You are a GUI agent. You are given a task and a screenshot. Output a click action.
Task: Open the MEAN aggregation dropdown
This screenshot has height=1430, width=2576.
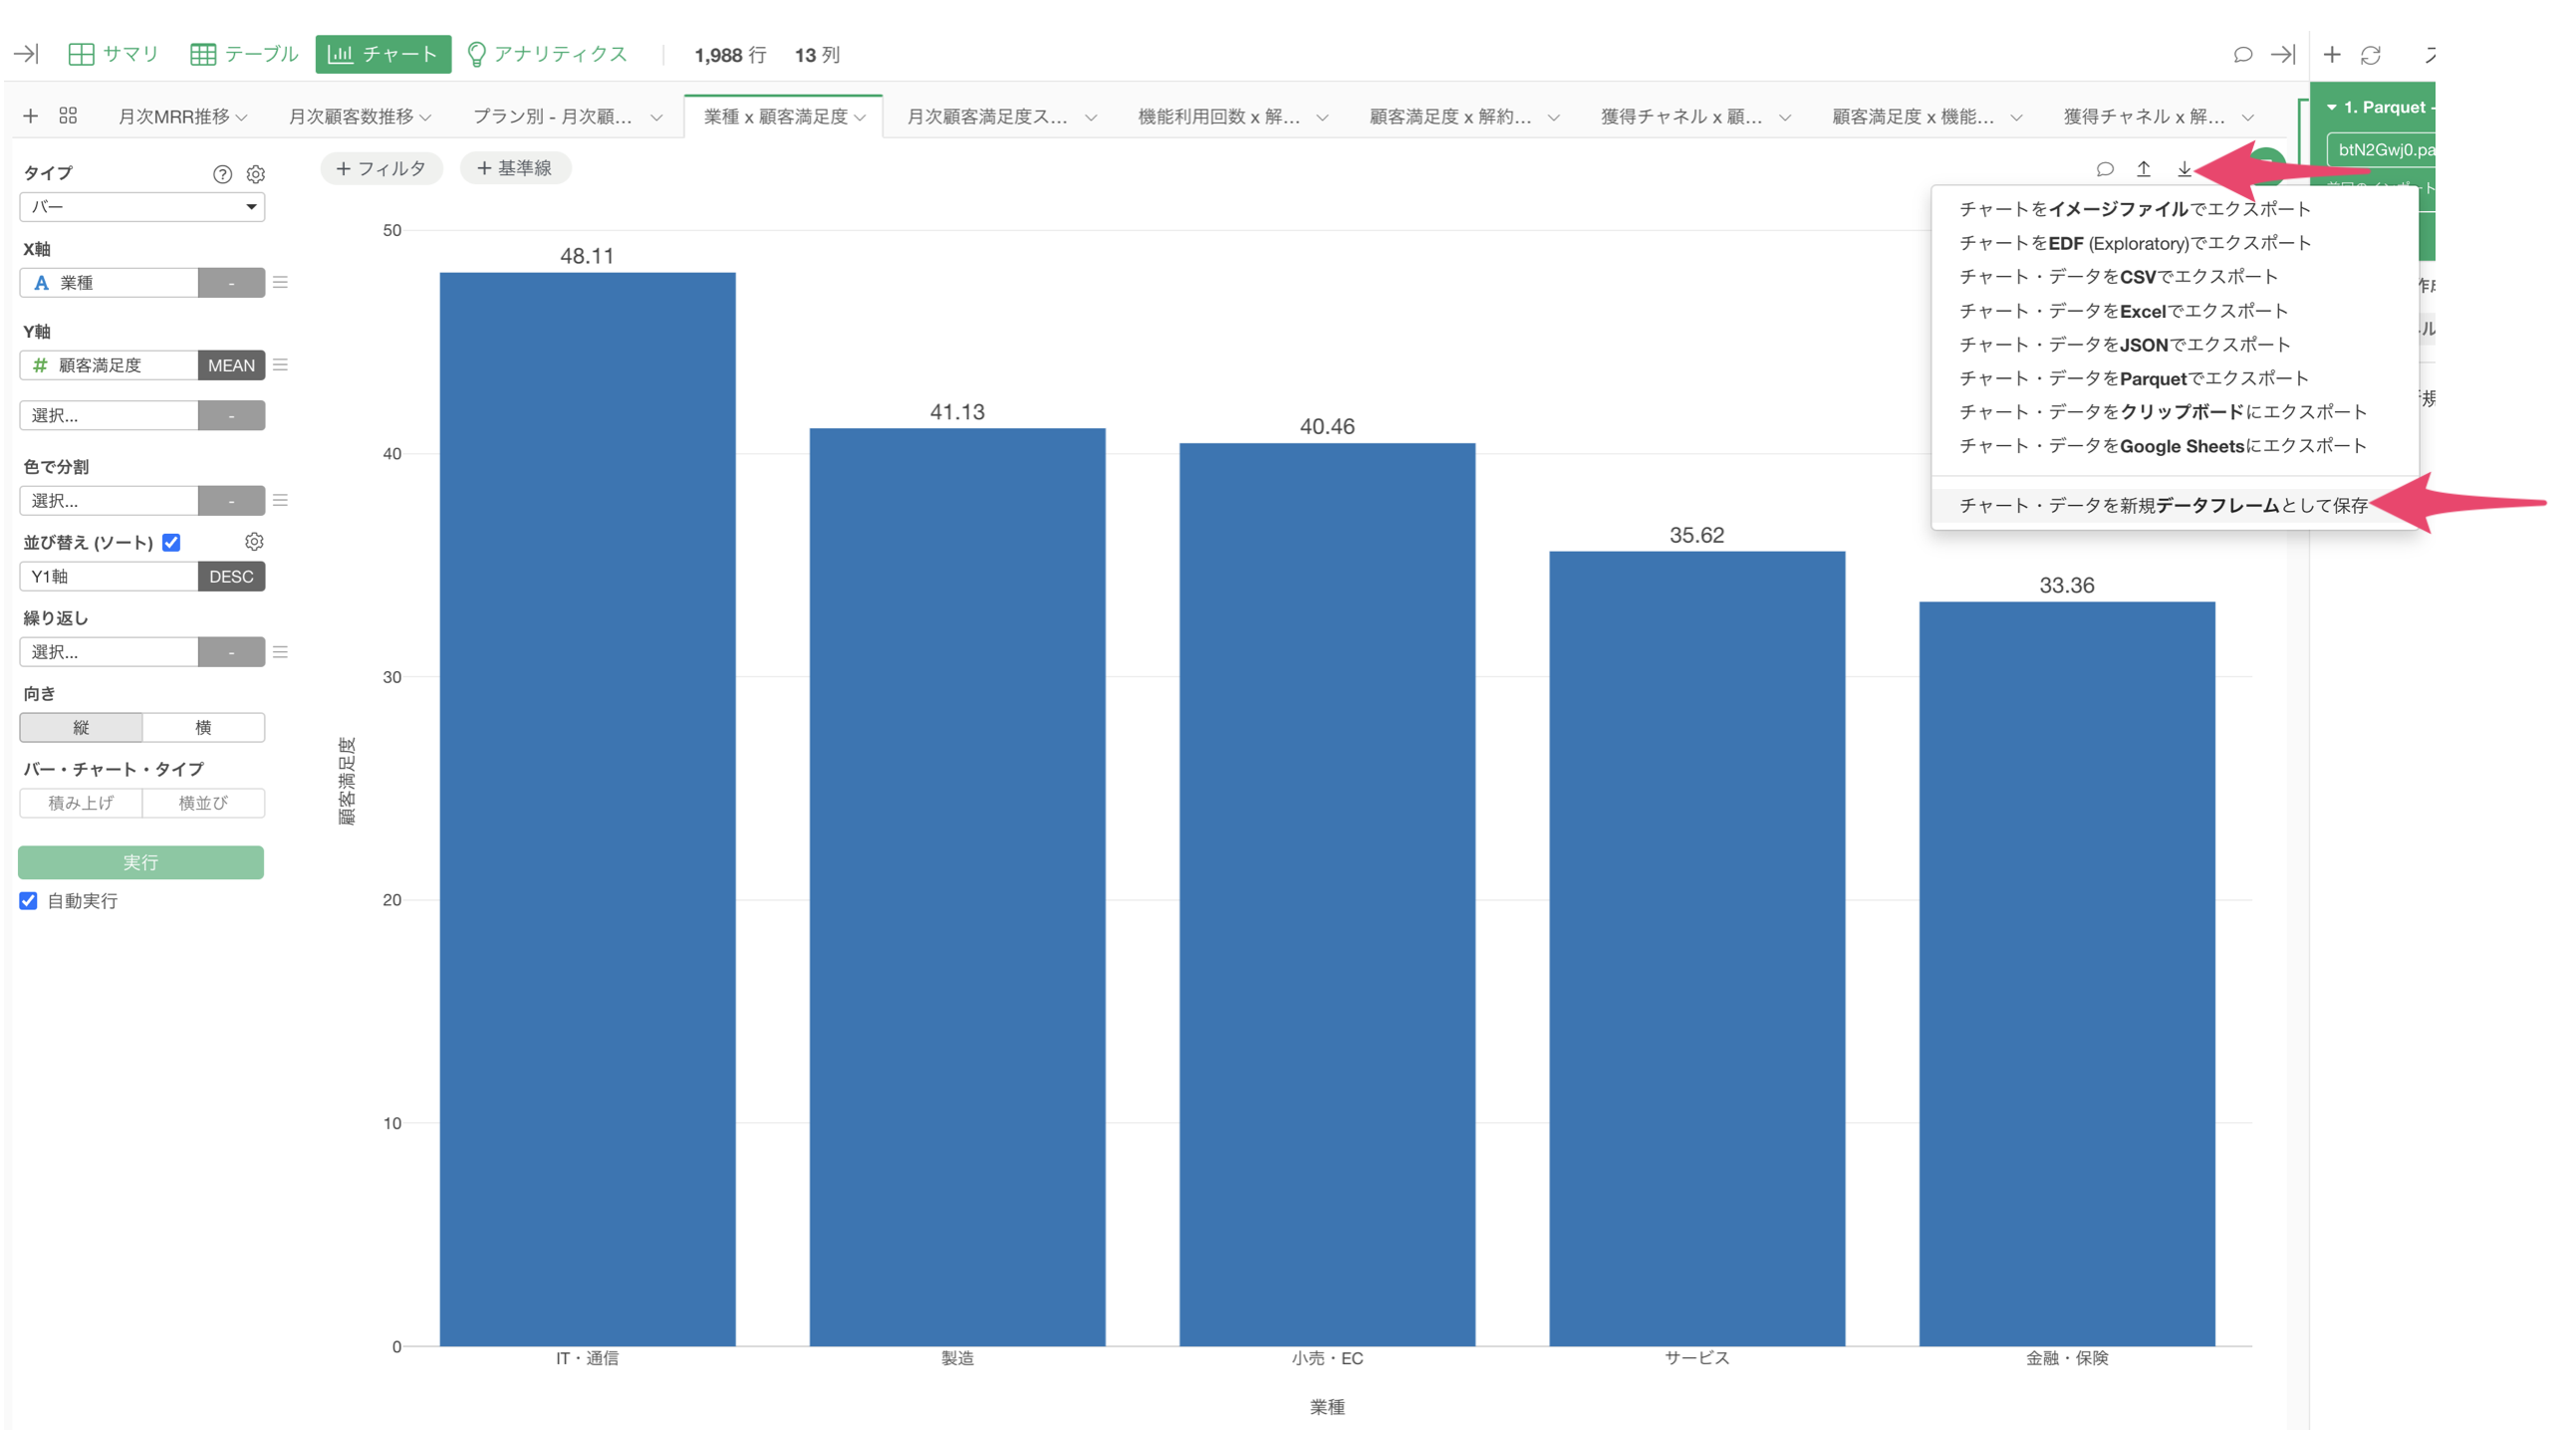pos(231,365)
